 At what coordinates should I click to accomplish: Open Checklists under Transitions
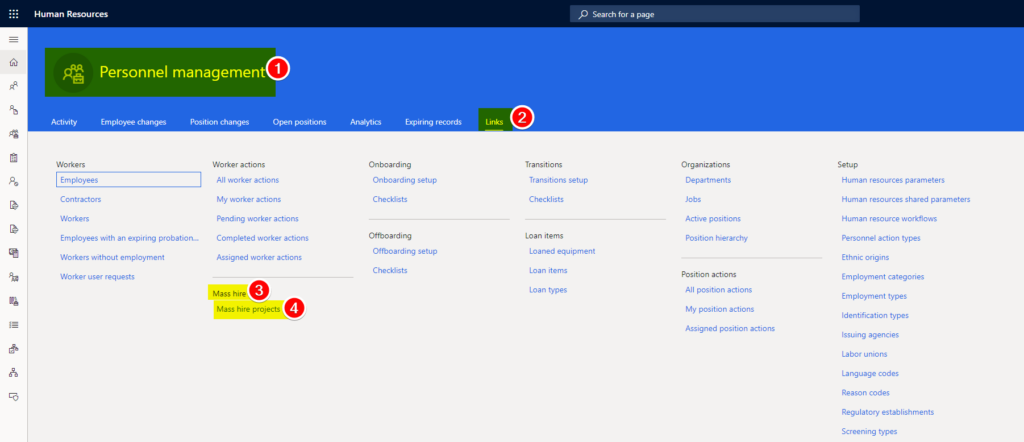coord(546,199)
